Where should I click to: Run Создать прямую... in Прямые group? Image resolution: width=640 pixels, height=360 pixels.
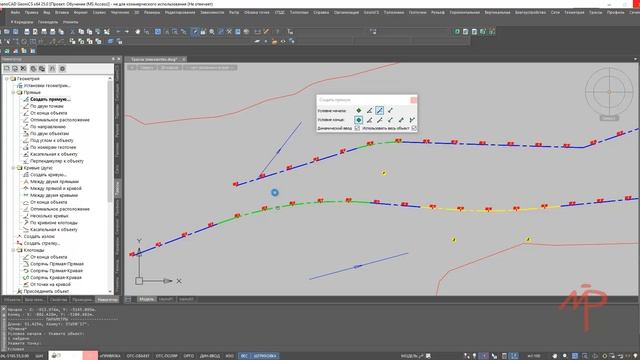pos(50,99)
